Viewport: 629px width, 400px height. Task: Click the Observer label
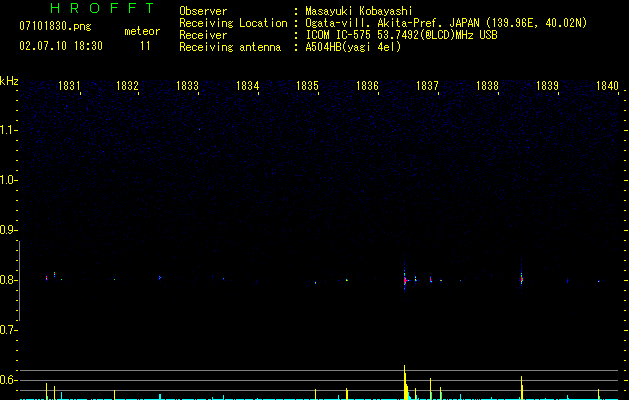coord(203,11)
